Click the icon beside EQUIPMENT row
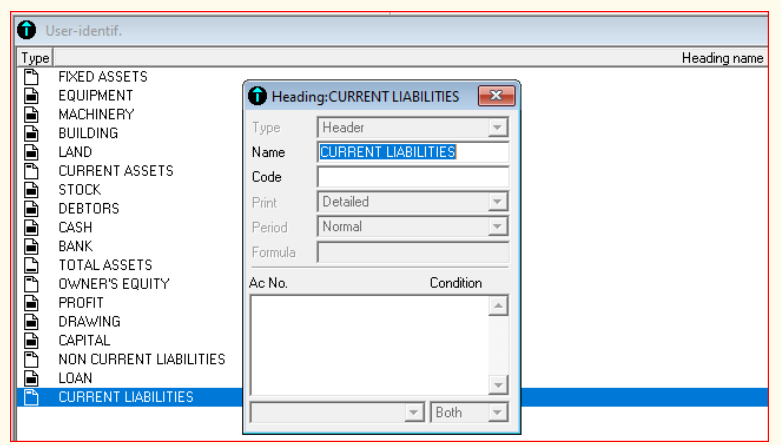 click(x=31, y=96)
